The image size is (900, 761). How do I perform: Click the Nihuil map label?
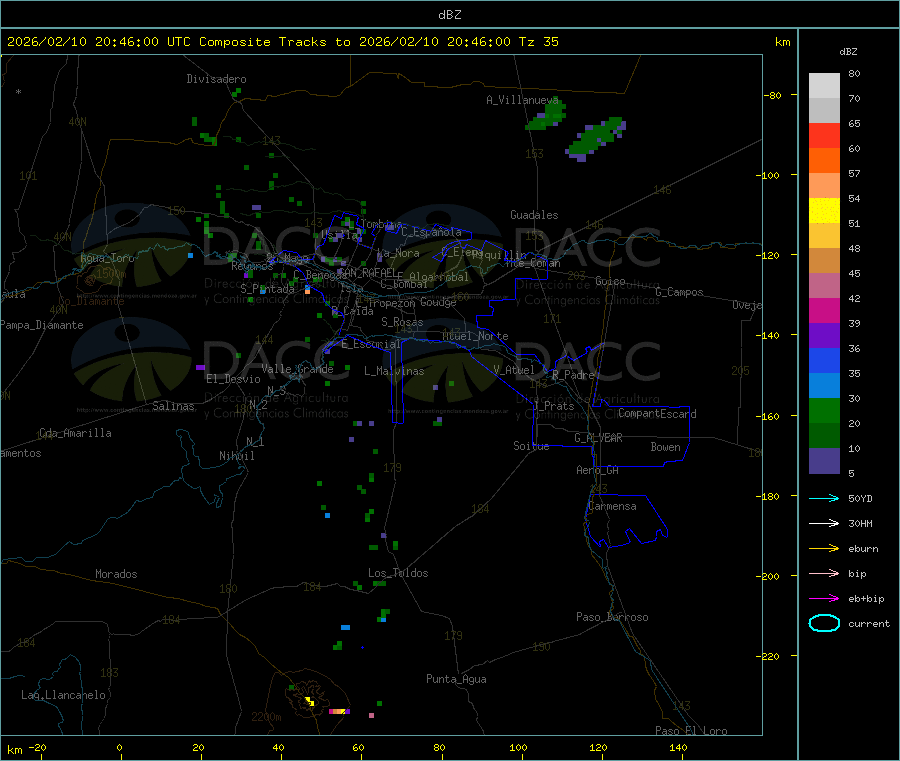[236, 456]
